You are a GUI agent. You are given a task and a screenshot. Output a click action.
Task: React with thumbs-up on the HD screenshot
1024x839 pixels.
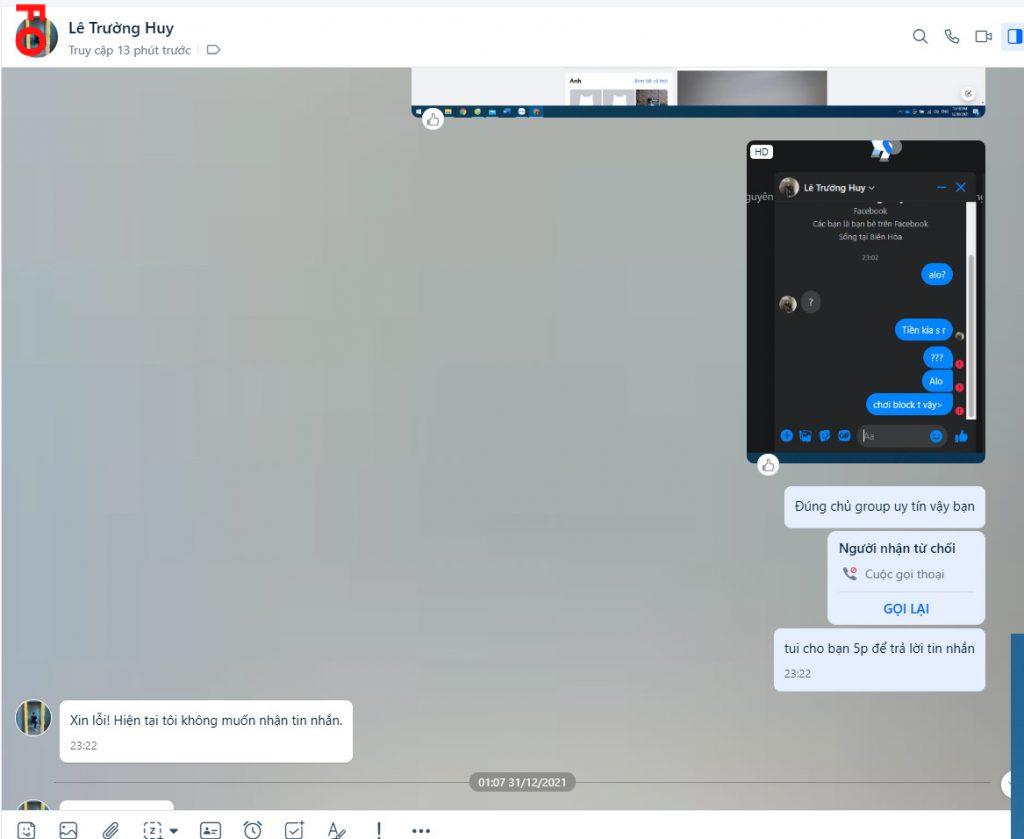click(768, 464)
